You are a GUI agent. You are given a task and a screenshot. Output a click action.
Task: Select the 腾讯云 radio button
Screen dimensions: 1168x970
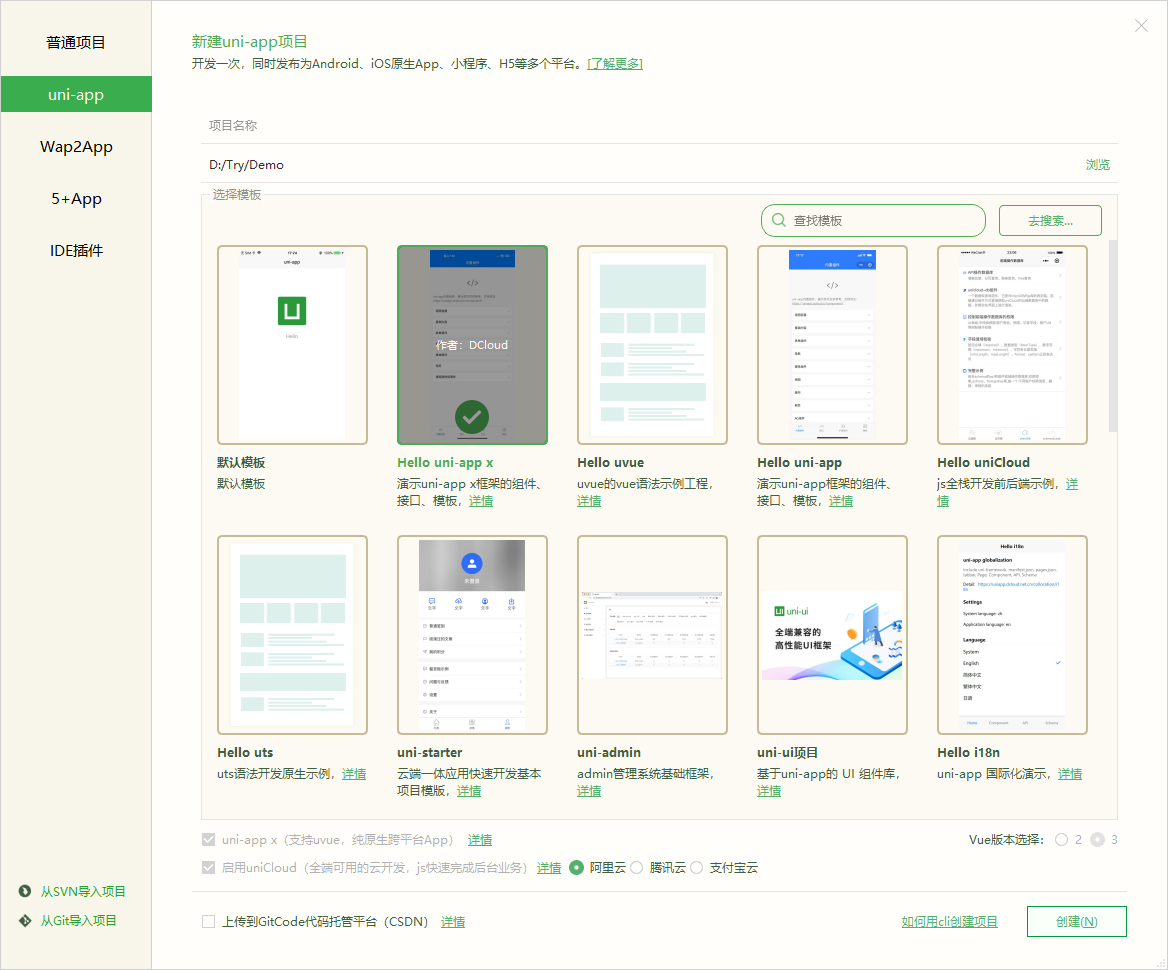click(636, 868)
